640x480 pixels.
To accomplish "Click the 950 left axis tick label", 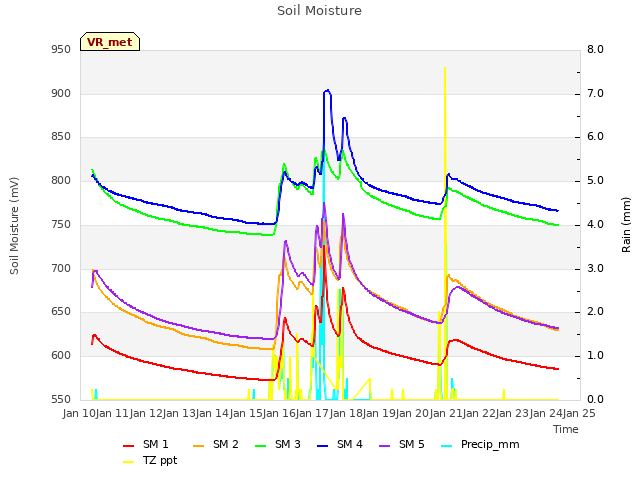I will point(61,50).
